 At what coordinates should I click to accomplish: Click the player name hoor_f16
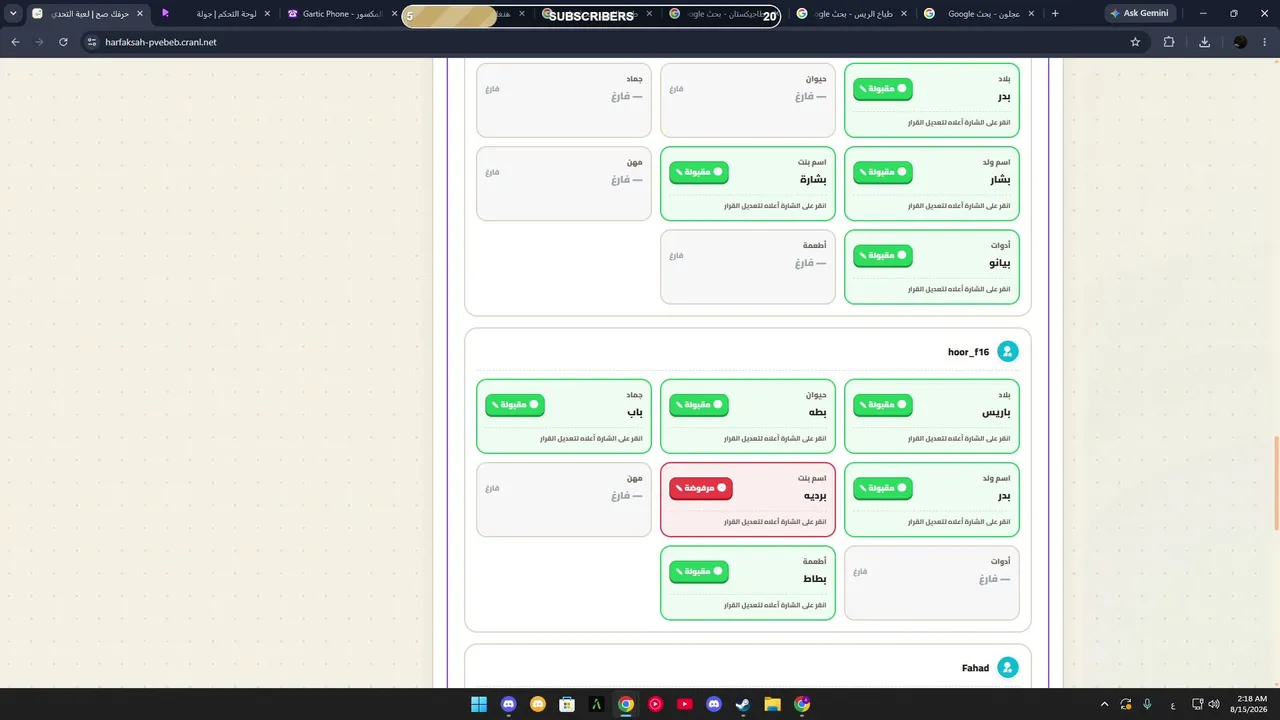[x=968, y=352]
